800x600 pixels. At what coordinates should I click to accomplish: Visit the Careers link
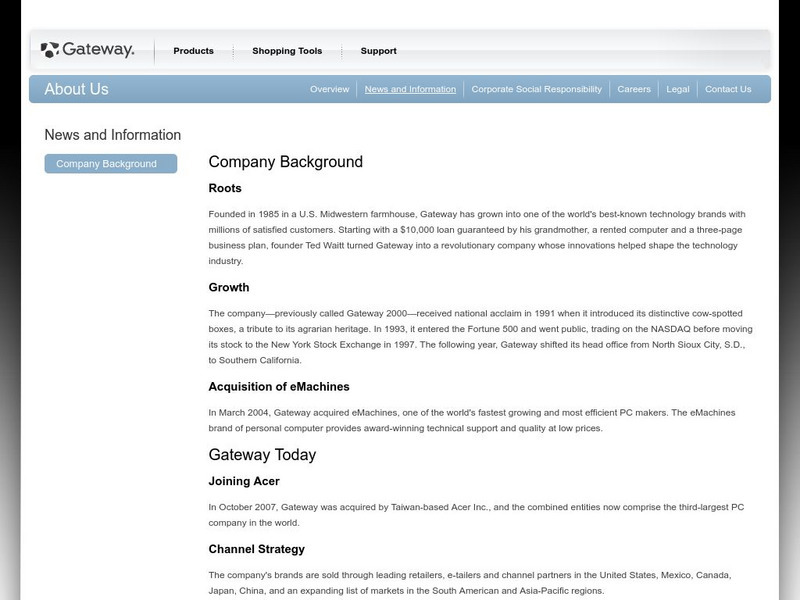[x=634, y=89]
